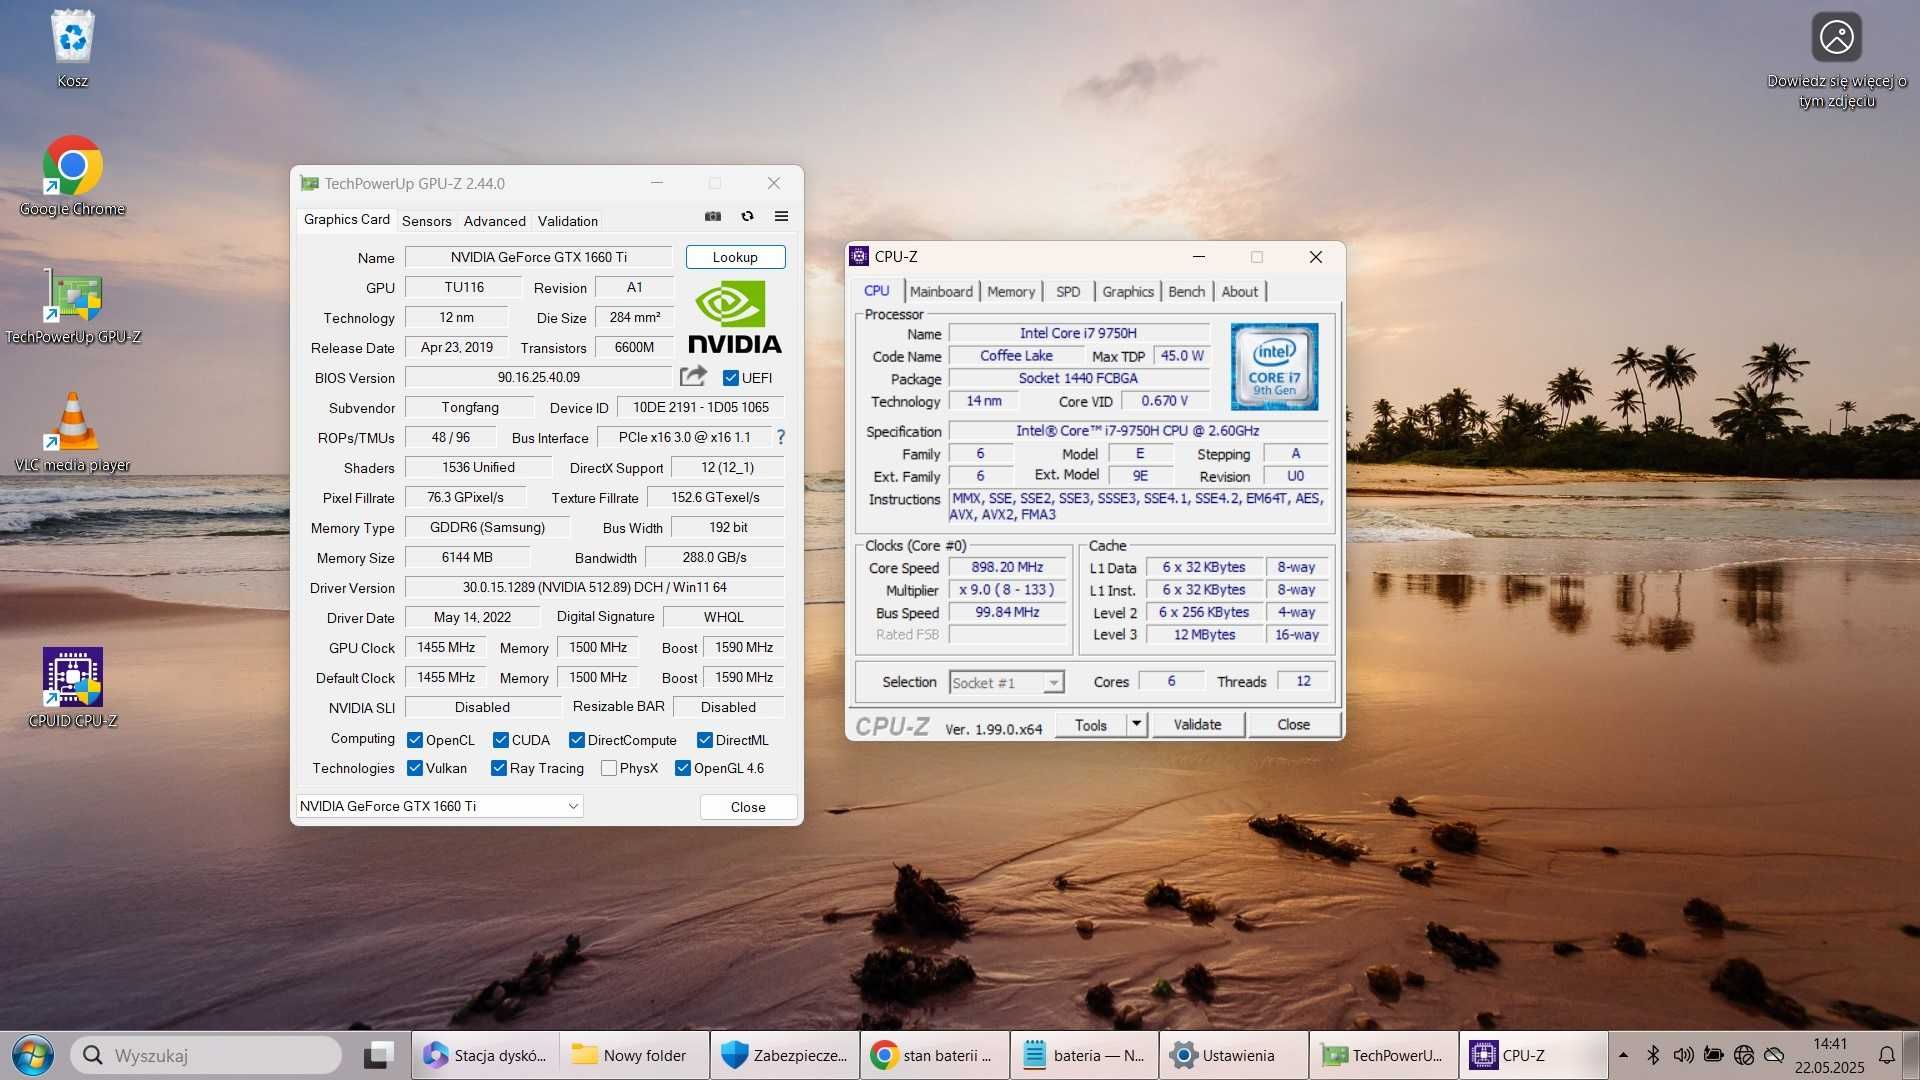Open the Graphics tab in CPU-Z
Image resolution: width=1920 pixels, height=1080 pixels.
[1128, 291]
